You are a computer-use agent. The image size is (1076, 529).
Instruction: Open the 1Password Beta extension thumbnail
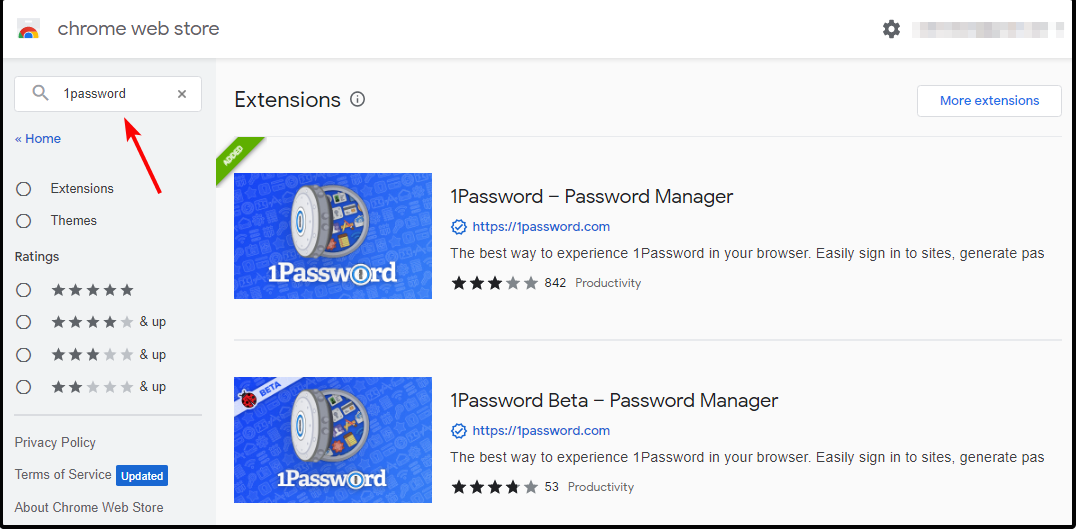point(333,440)
